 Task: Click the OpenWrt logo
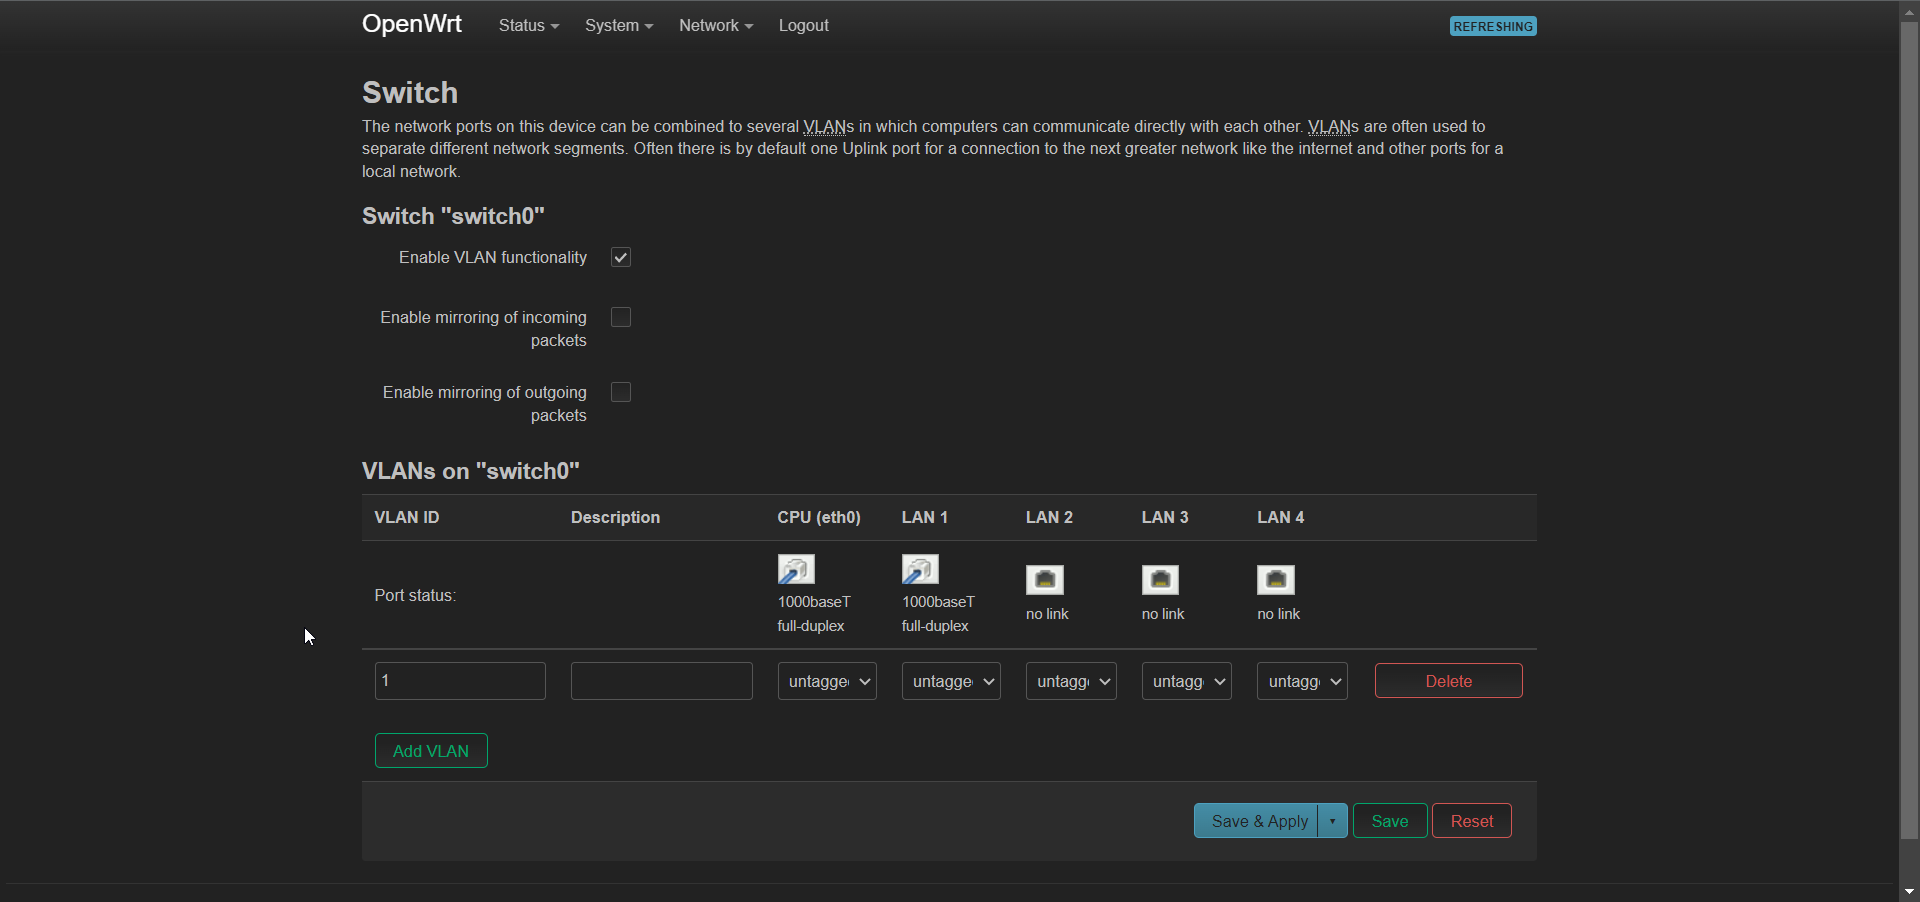pyautogui.click(x=411, y=24)
